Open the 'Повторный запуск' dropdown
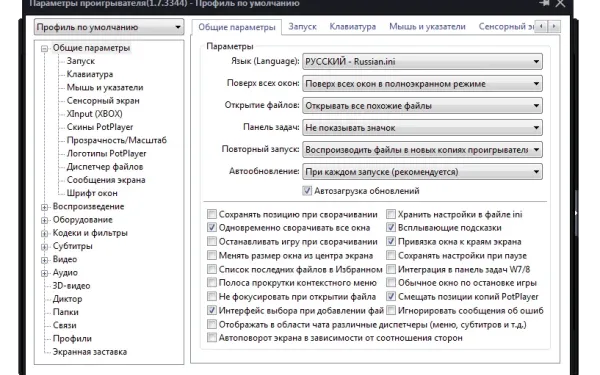 pyautogui.click(x=422, y=150)
